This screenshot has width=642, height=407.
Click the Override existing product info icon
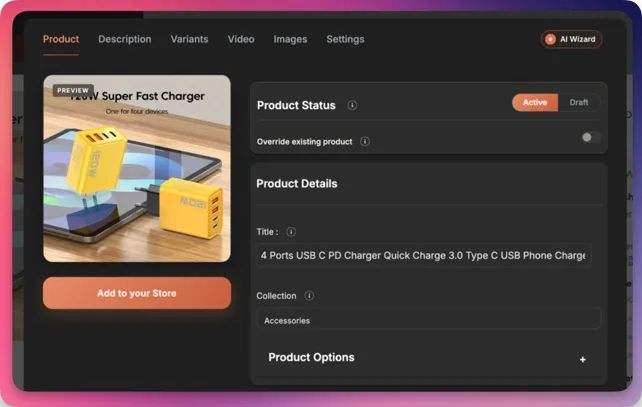point(365,141)
